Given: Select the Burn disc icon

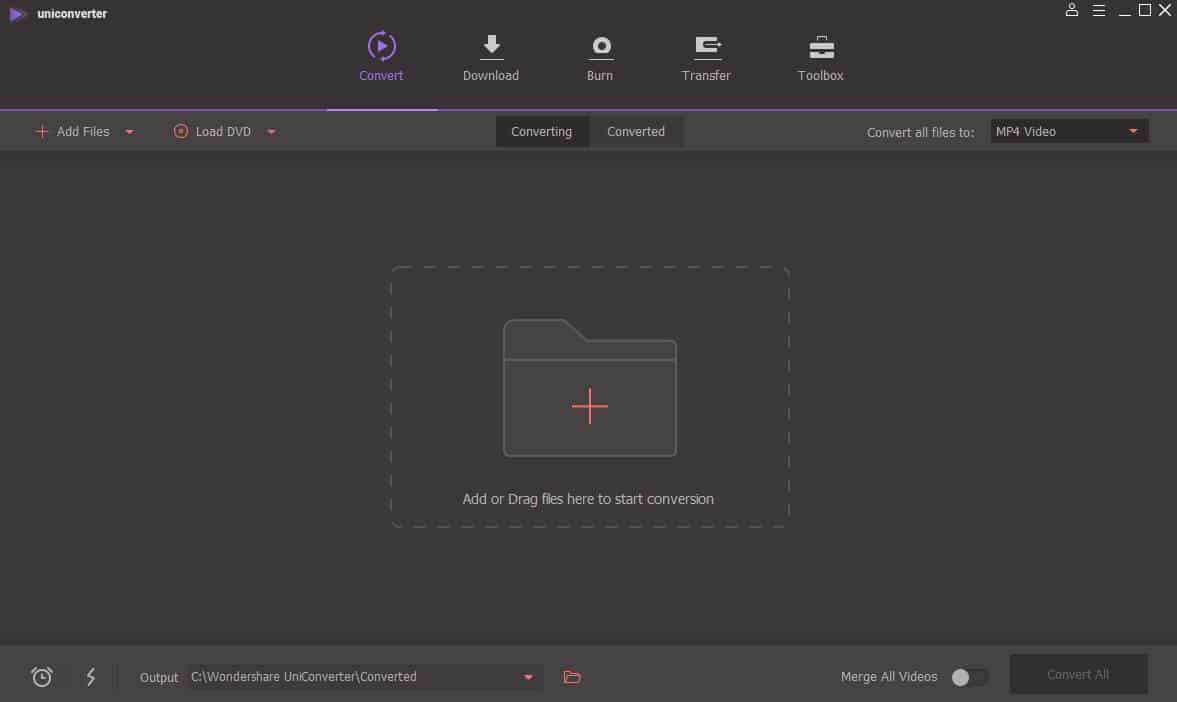Looking at the screenshot, I should (x=600, y=47).
